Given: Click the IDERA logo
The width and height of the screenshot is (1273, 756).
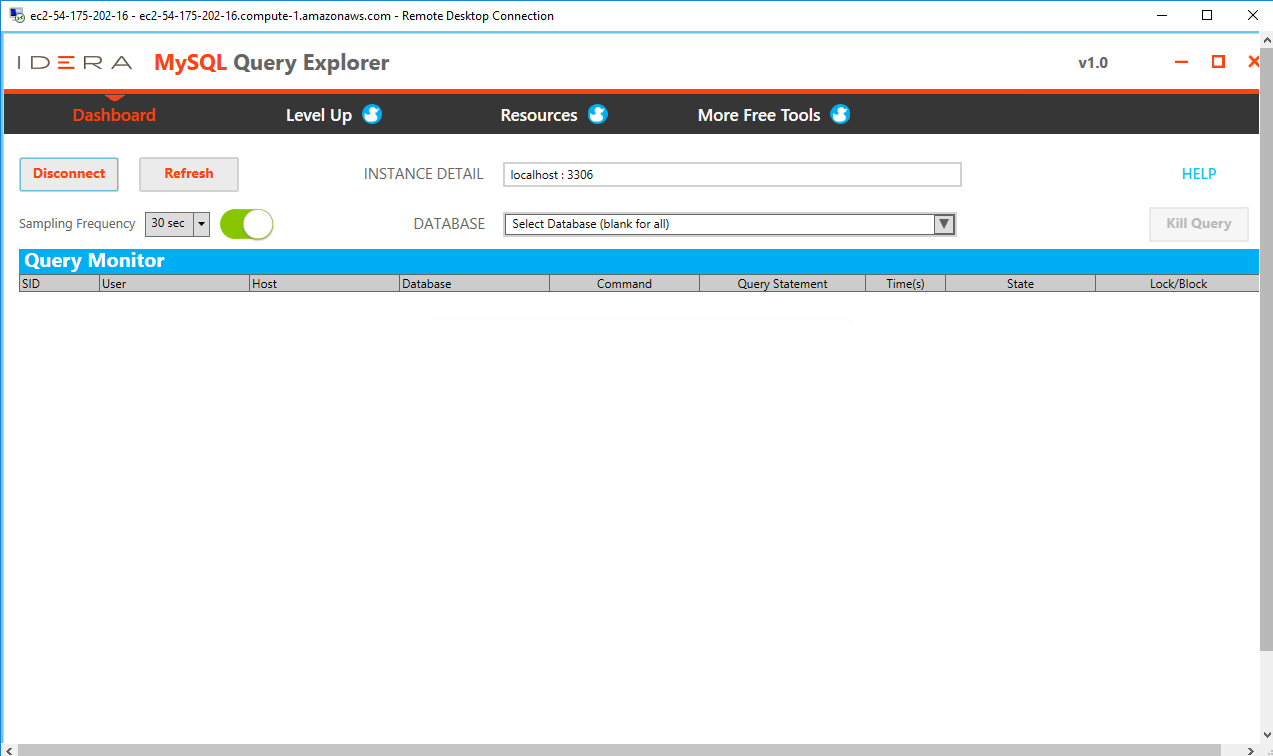Looking at the screenshot, I should click(73, 62).
